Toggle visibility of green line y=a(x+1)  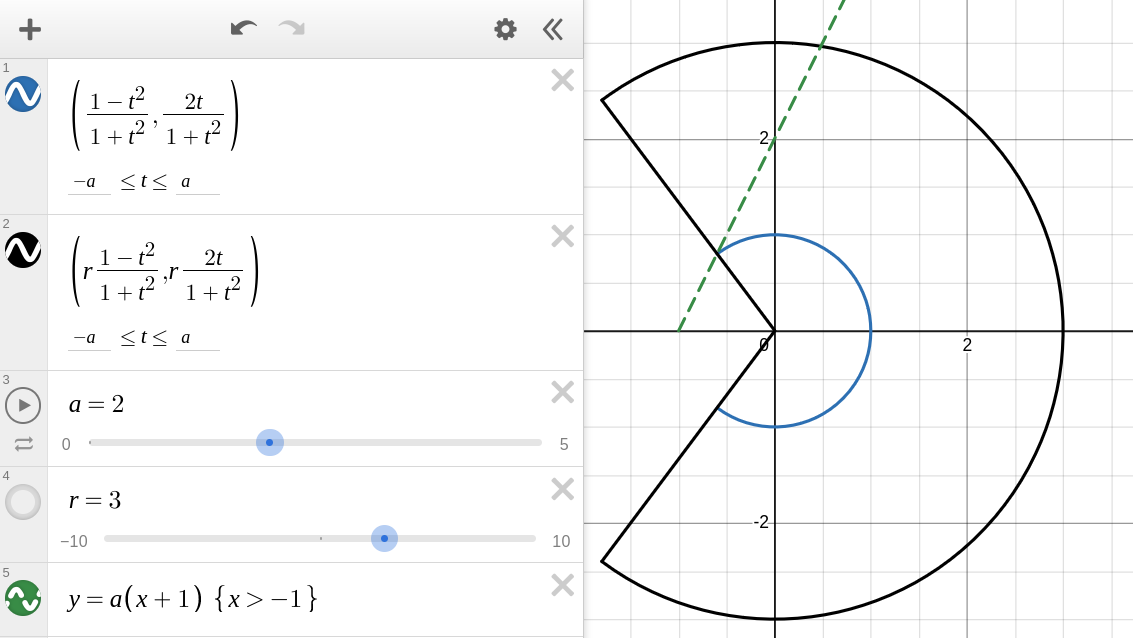[23, 598]
